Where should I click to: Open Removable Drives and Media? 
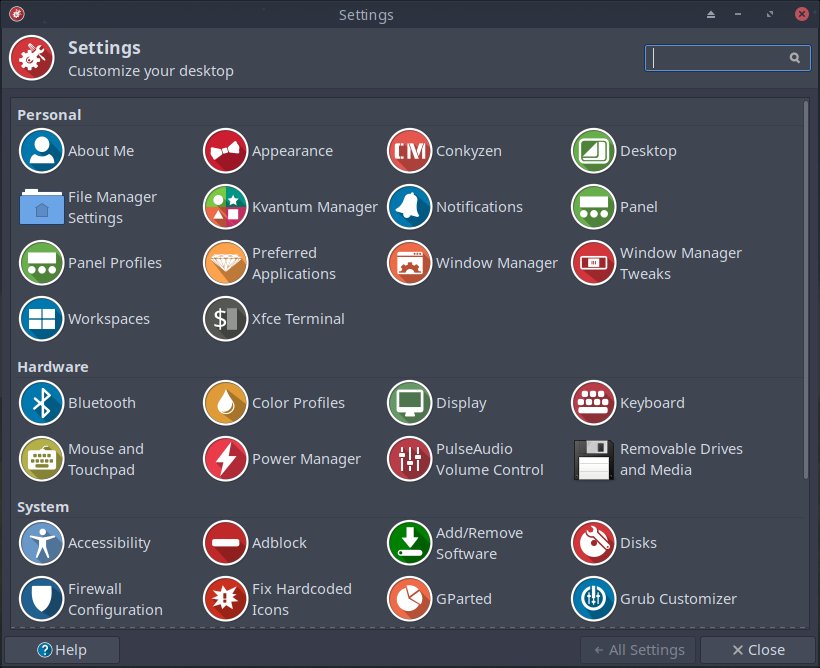[x=593, y=459]
